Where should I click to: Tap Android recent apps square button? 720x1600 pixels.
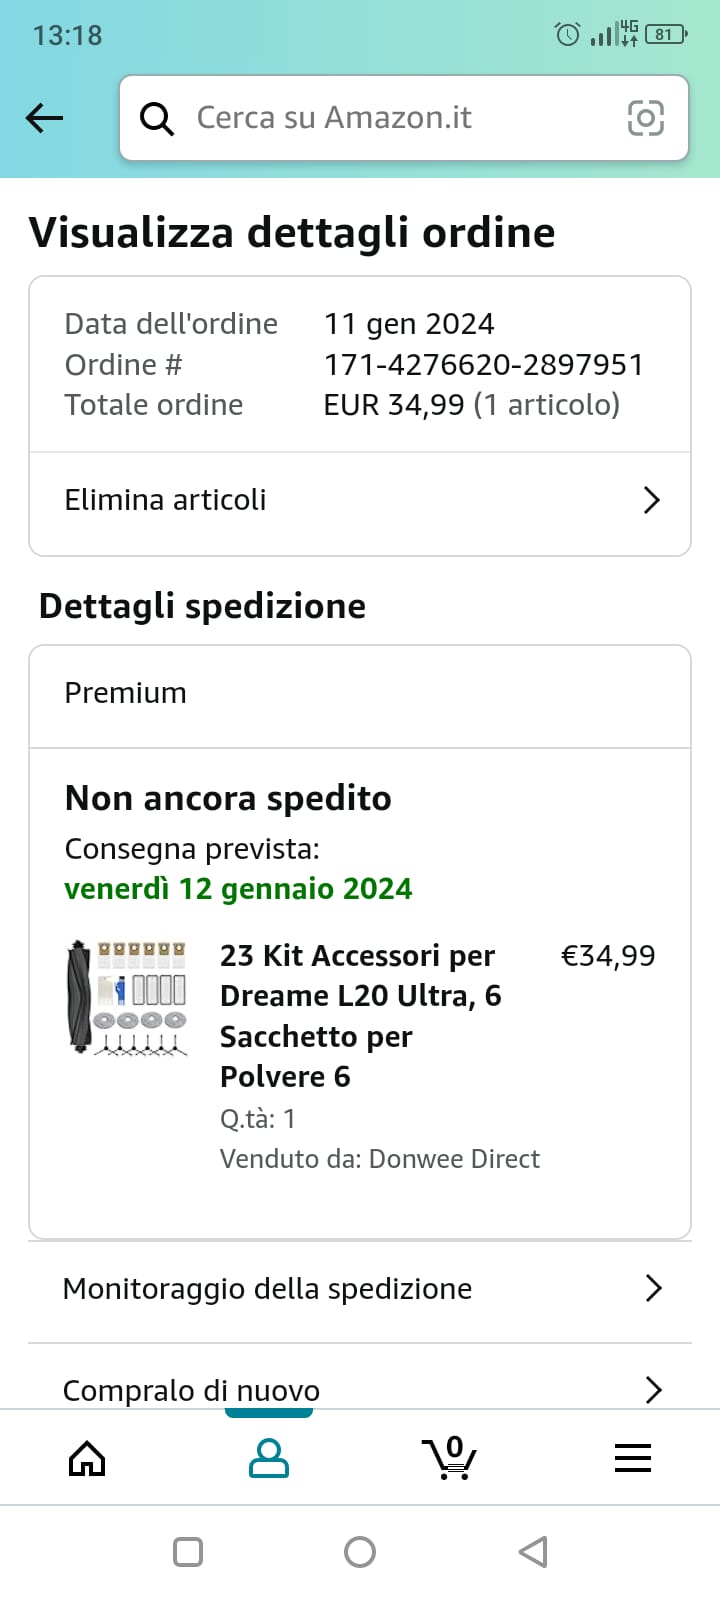pos(188,1552)
